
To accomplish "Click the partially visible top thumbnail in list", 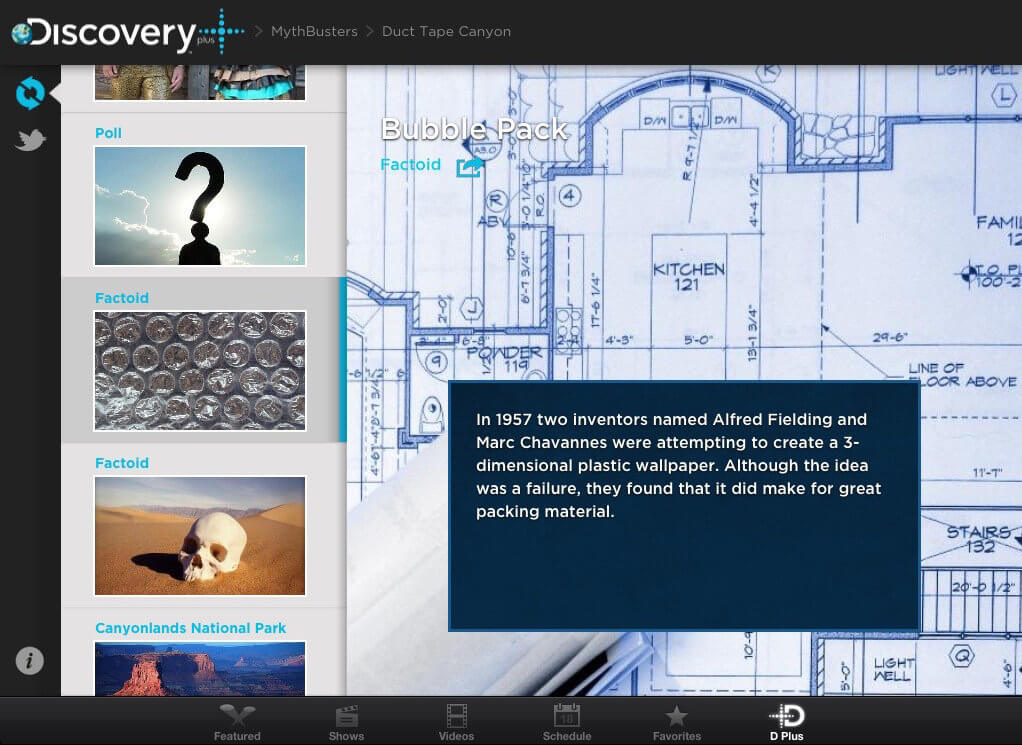I will click(200, 83).
